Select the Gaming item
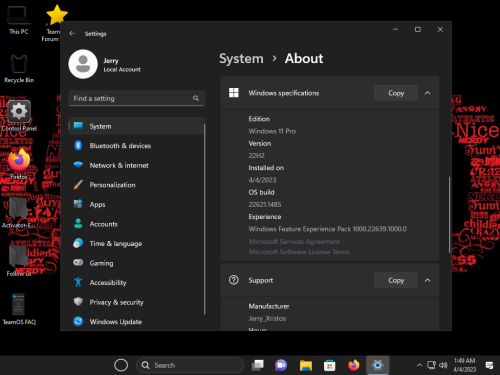The image size is (500, 375). 136,263
